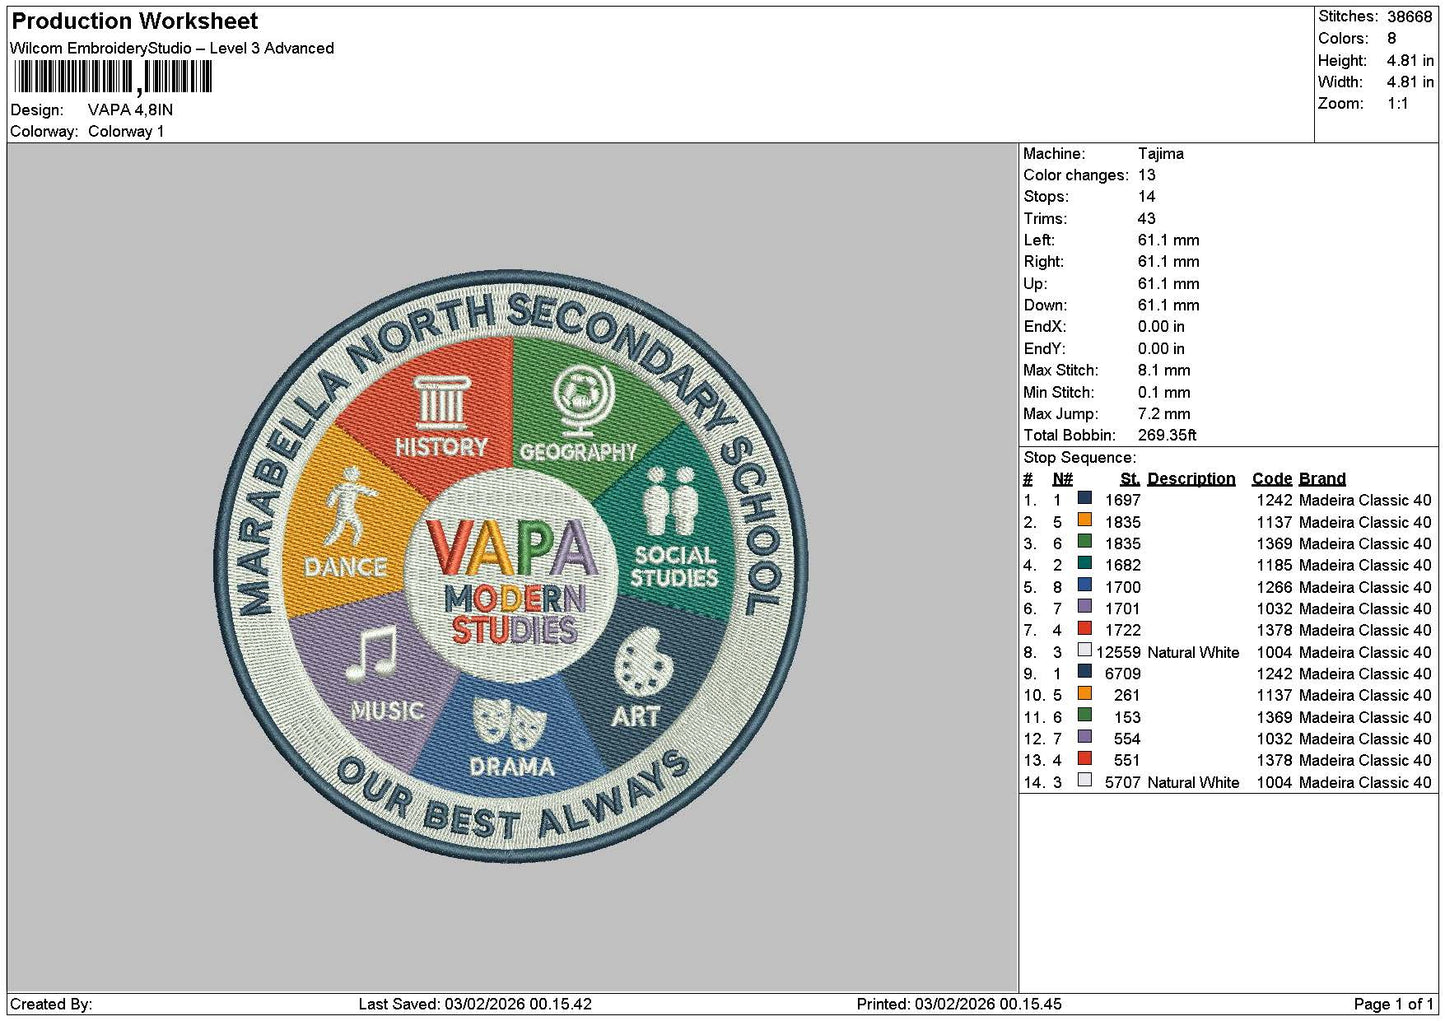The width and height of the screenshot is (1445, 1021).
Task: Click the zoom value '1:1'
Action: tap(1397, 104)
